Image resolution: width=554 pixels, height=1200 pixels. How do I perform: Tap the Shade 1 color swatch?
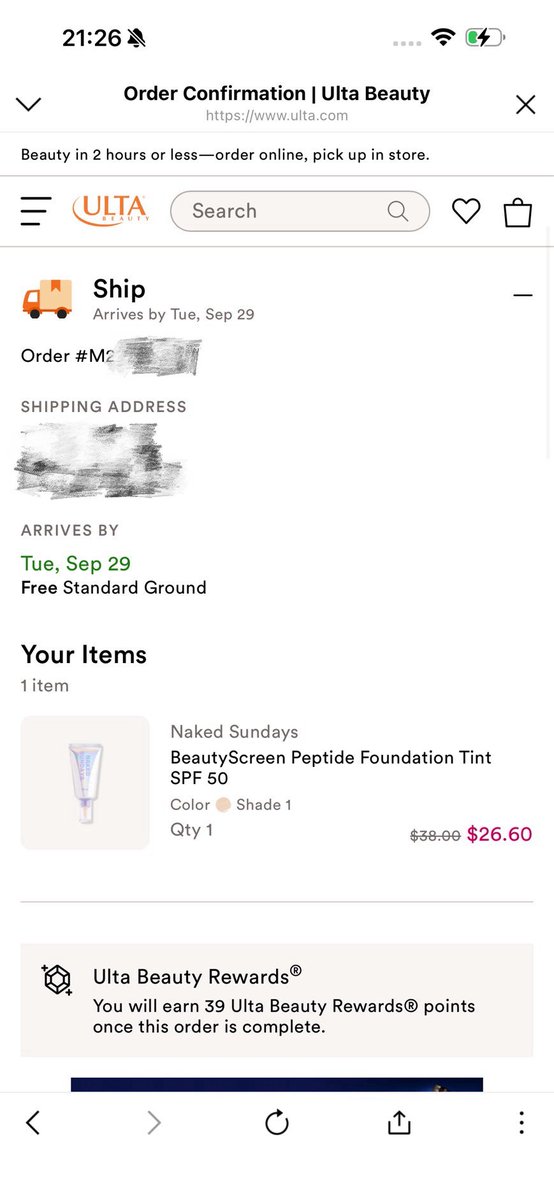click(x=223, y=804)
